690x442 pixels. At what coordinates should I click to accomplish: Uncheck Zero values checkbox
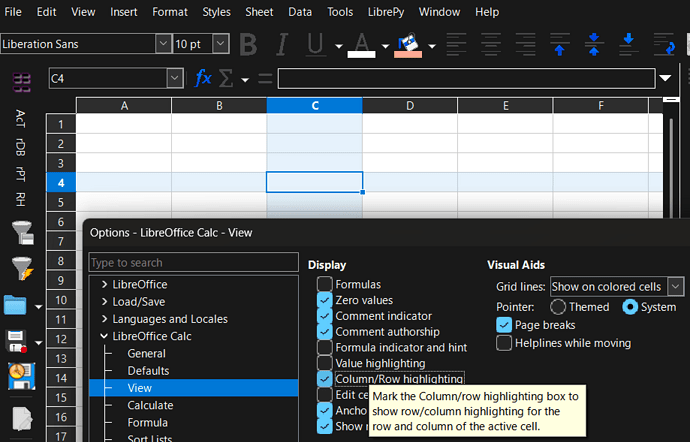pyautogui.click(x=324, y=300)
